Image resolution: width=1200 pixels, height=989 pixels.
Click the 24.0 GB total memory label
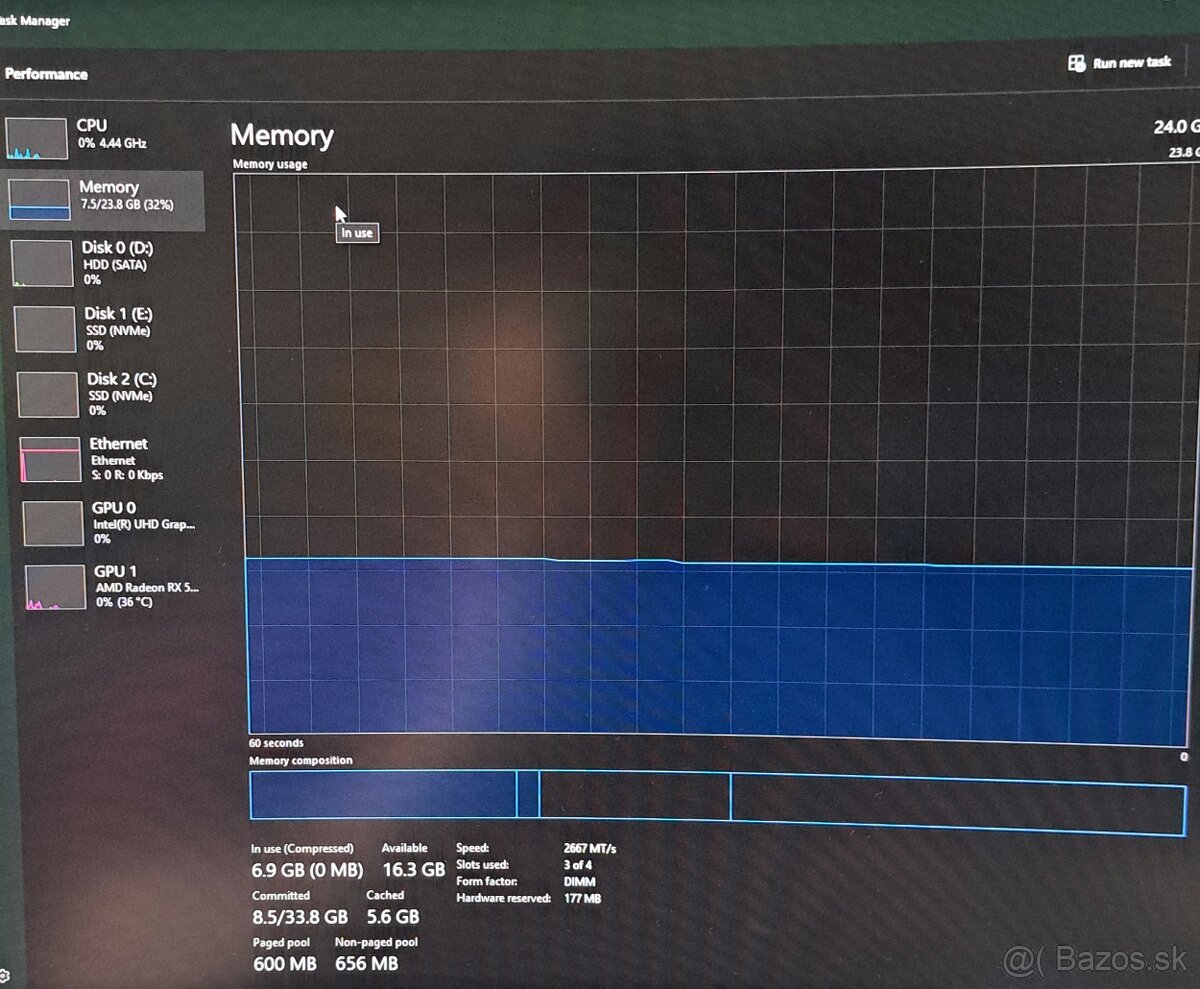(x=1178, y=126)
